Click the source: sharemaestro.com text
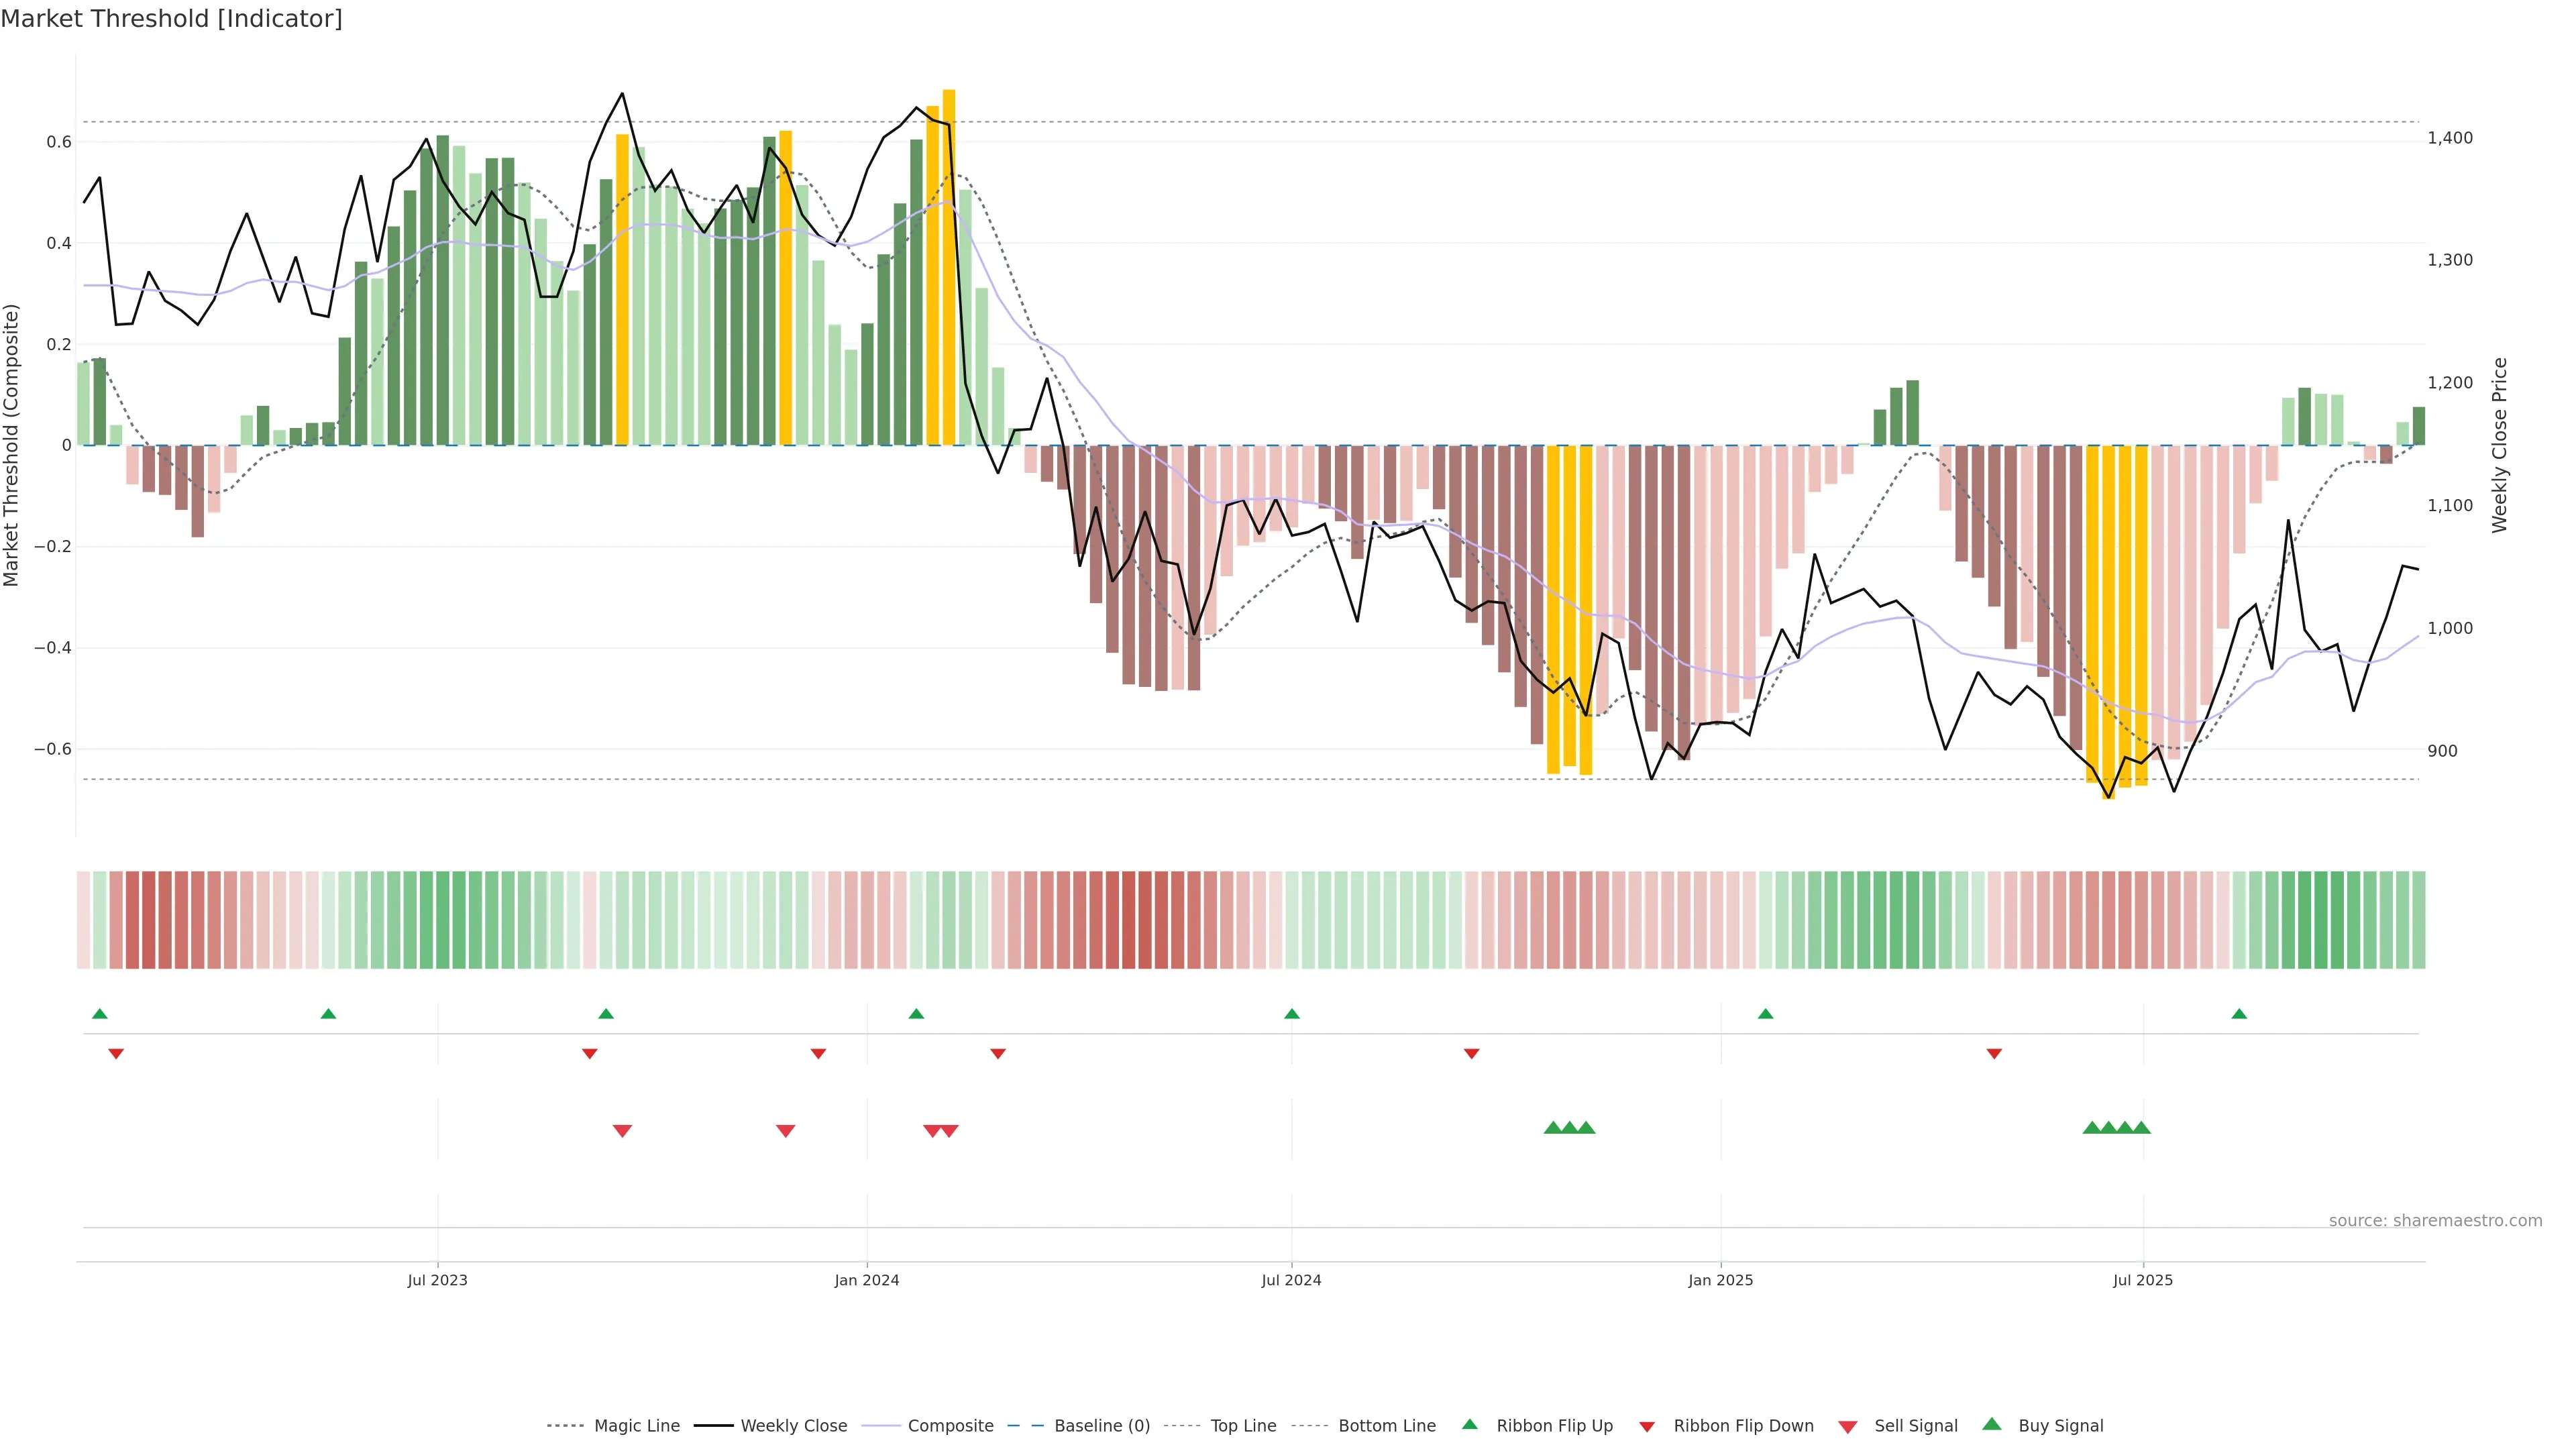The image size is (2576, 1449). [x=2435, y=1221]
